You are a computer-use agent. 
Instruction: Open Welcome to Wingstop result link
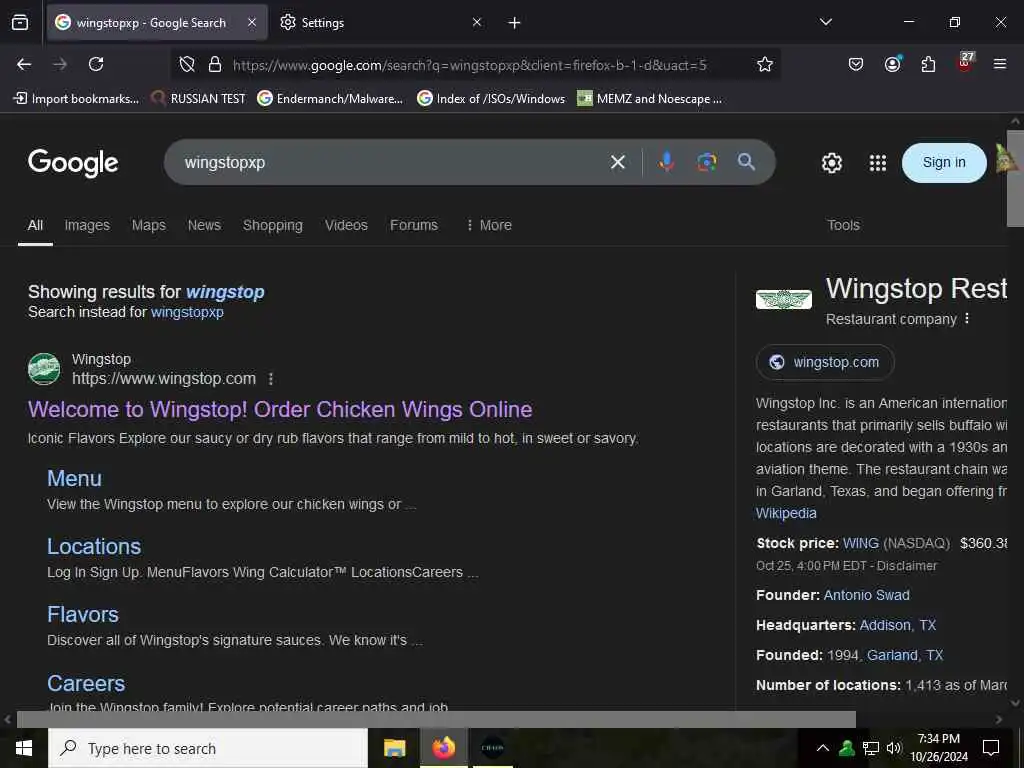tap(280, 409)
